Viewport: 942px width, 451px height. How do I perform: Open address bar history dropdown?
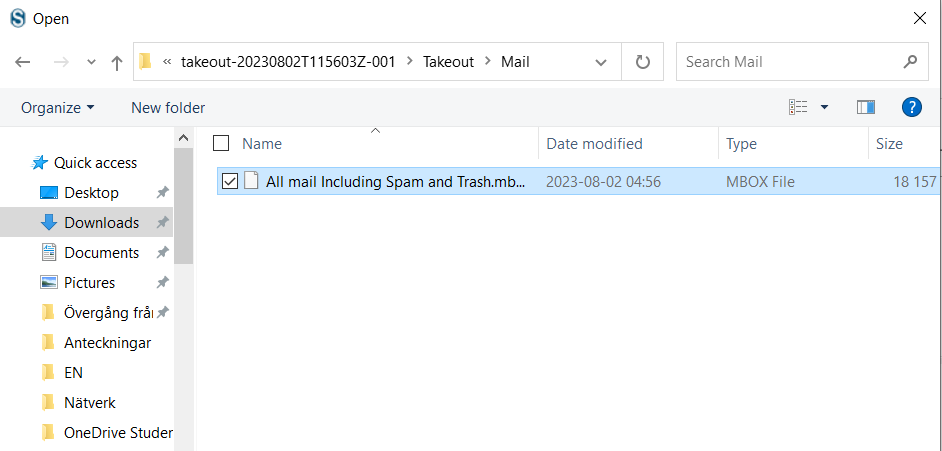[601, 62]
